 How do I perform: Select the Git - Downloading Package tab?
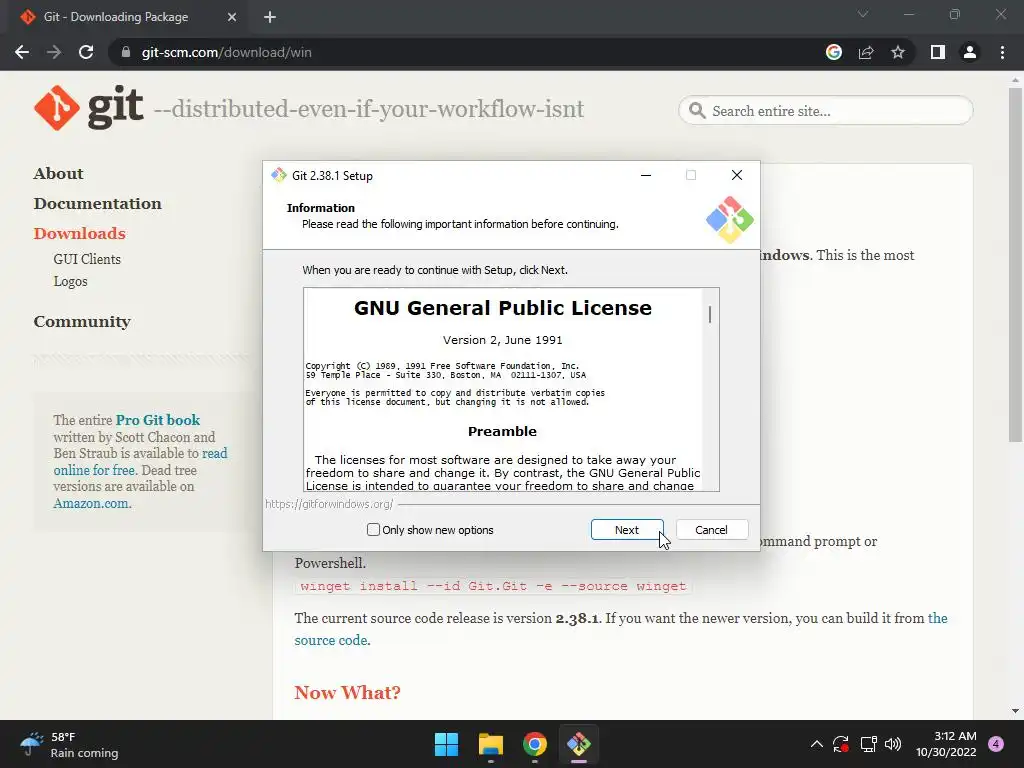click(x=127, y=17)
